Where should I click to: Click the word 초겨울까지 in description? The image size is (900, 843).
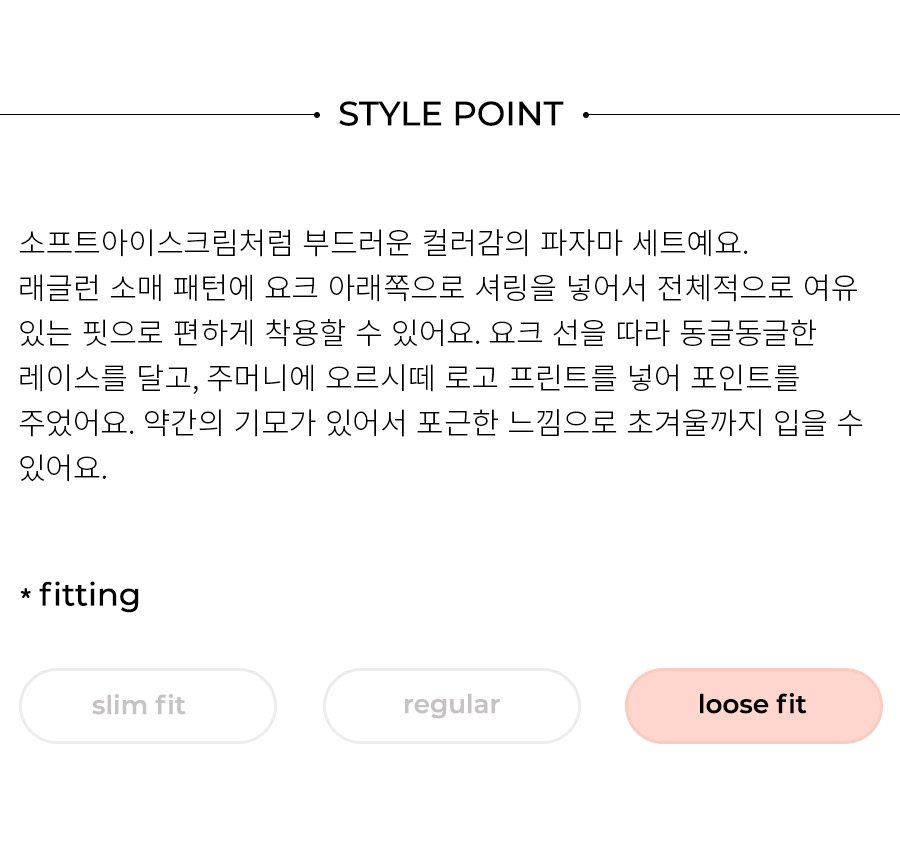coord(695,423)
